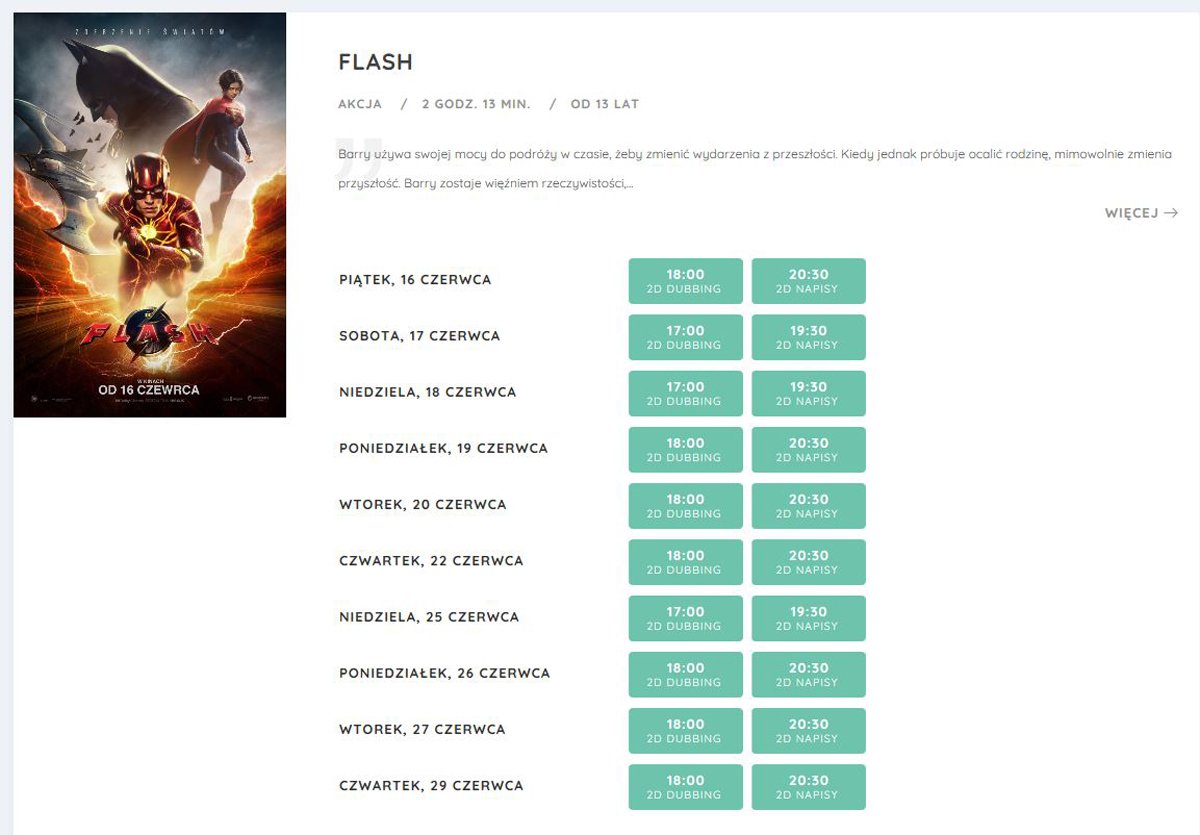Click the movie description starting with Barry używa
This screenshot has height=835, width=1200.
pyautogui.click(x=755, y=169)
